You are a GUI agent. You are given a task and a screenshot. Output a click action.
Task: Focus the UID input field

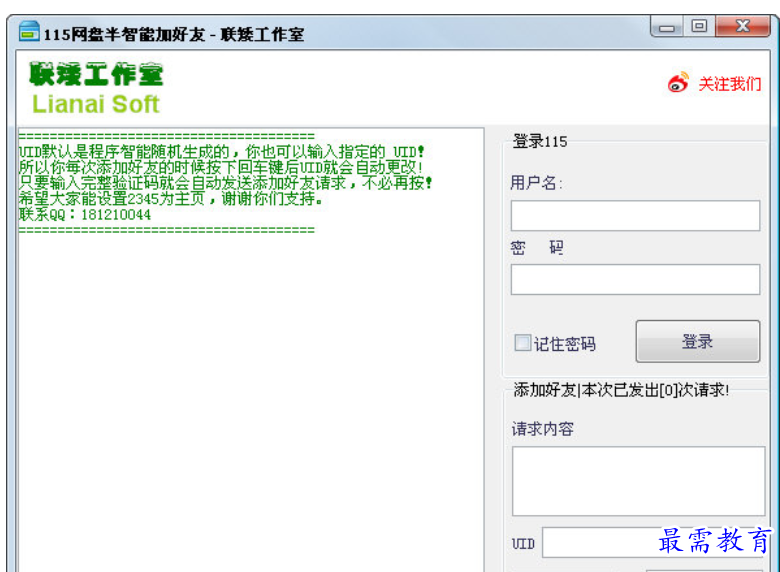(653, 542)
